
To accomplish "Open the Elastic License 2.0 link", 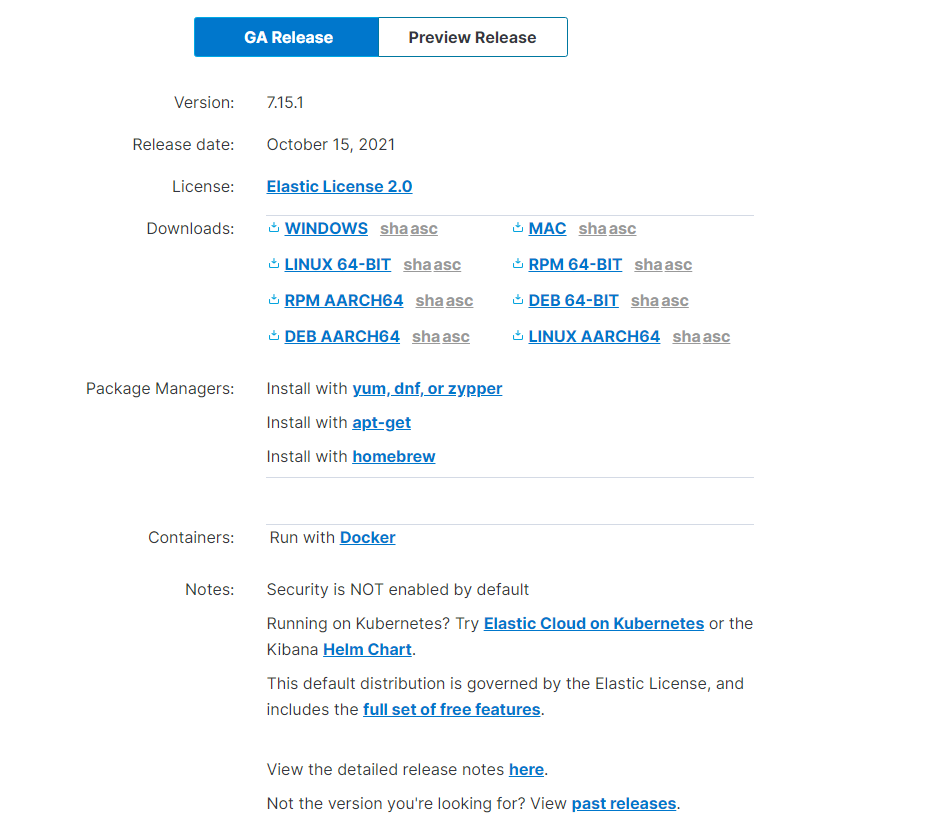I will pos(339,187).
